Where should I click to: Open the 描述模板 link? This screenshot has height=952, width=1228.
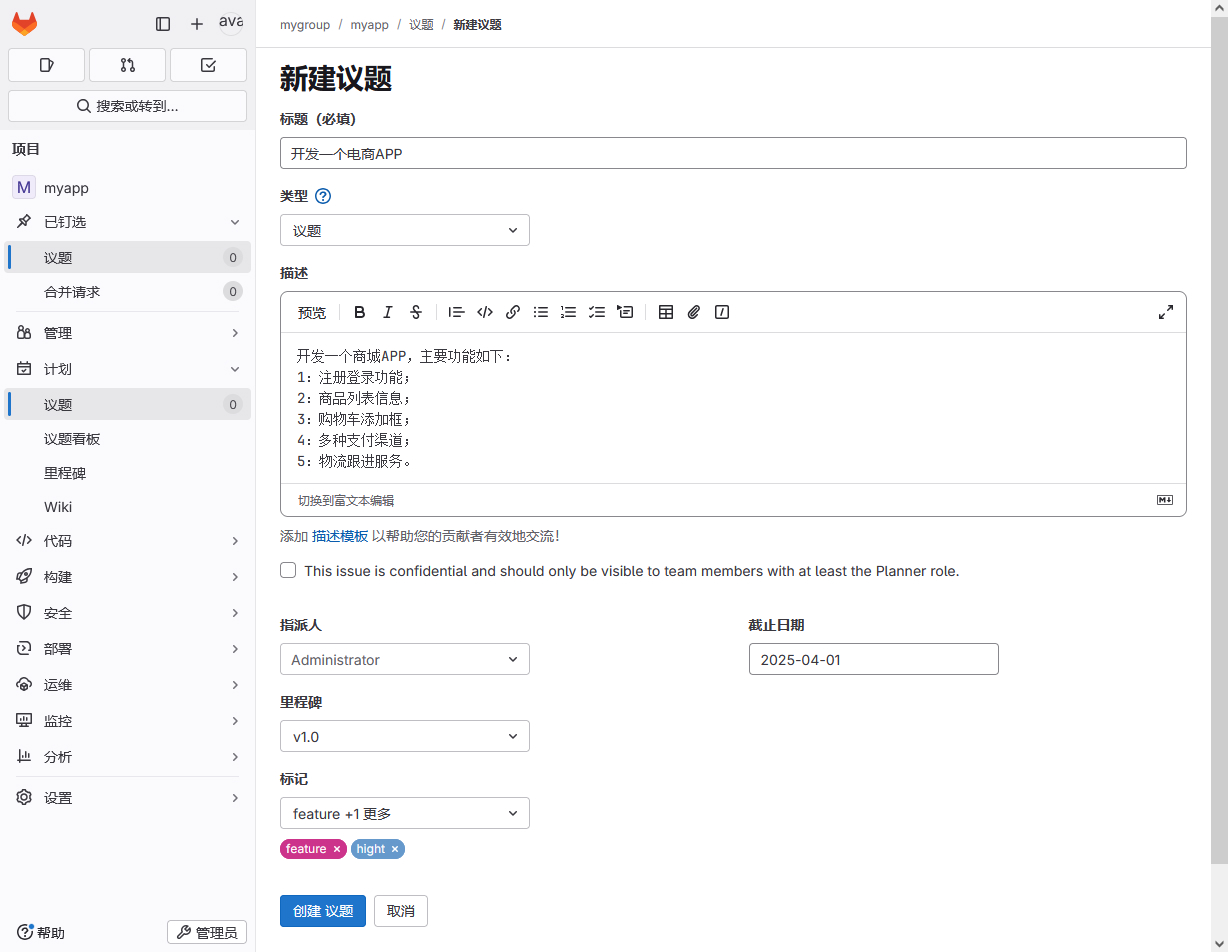340,536
